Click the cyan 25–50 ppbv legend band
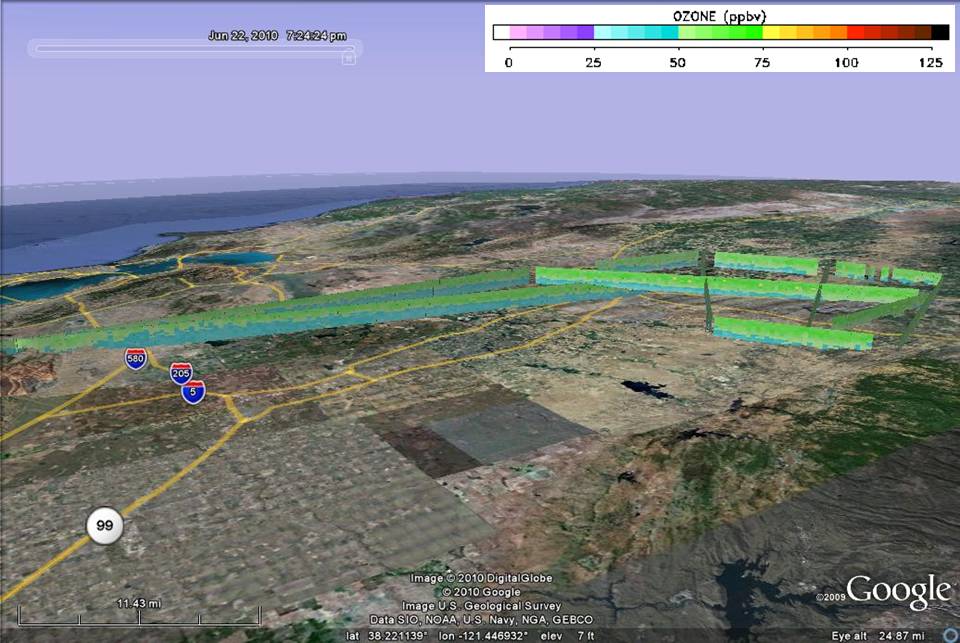This screenshot has height=643, width=960. [x=636, y=32]
